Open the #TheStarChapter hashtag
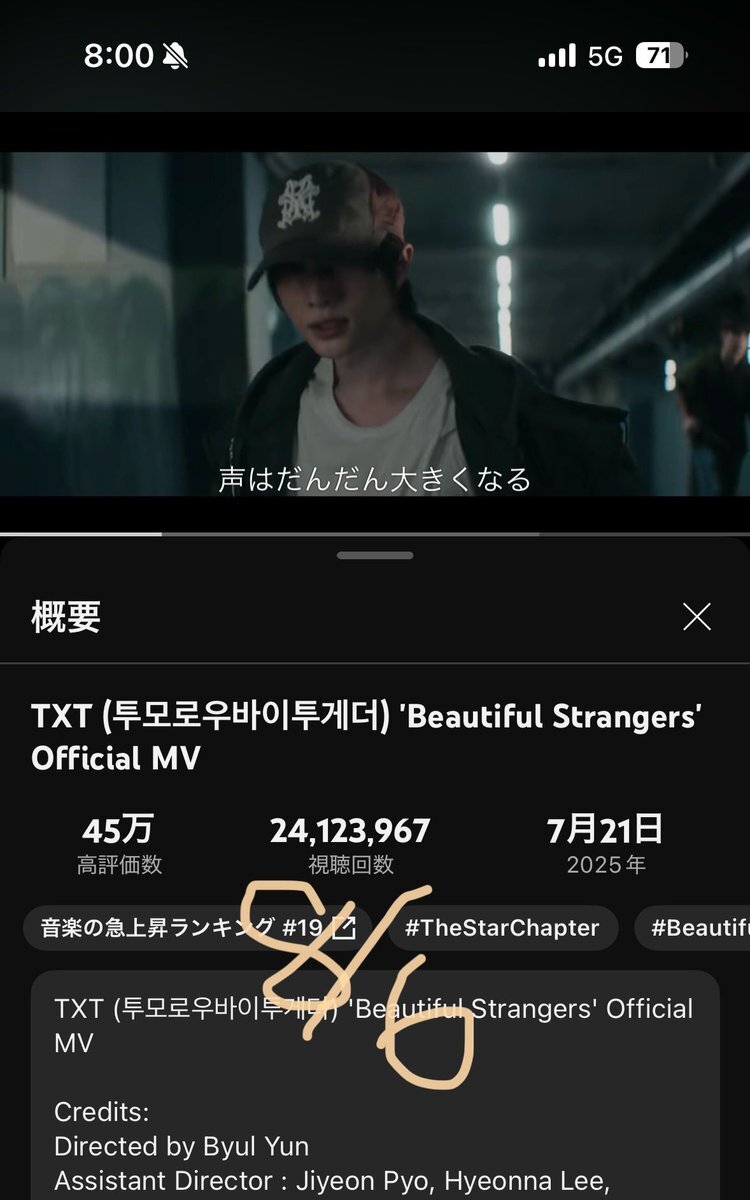Viewport: 750px width, 1200px height. [x=502, y=928]
